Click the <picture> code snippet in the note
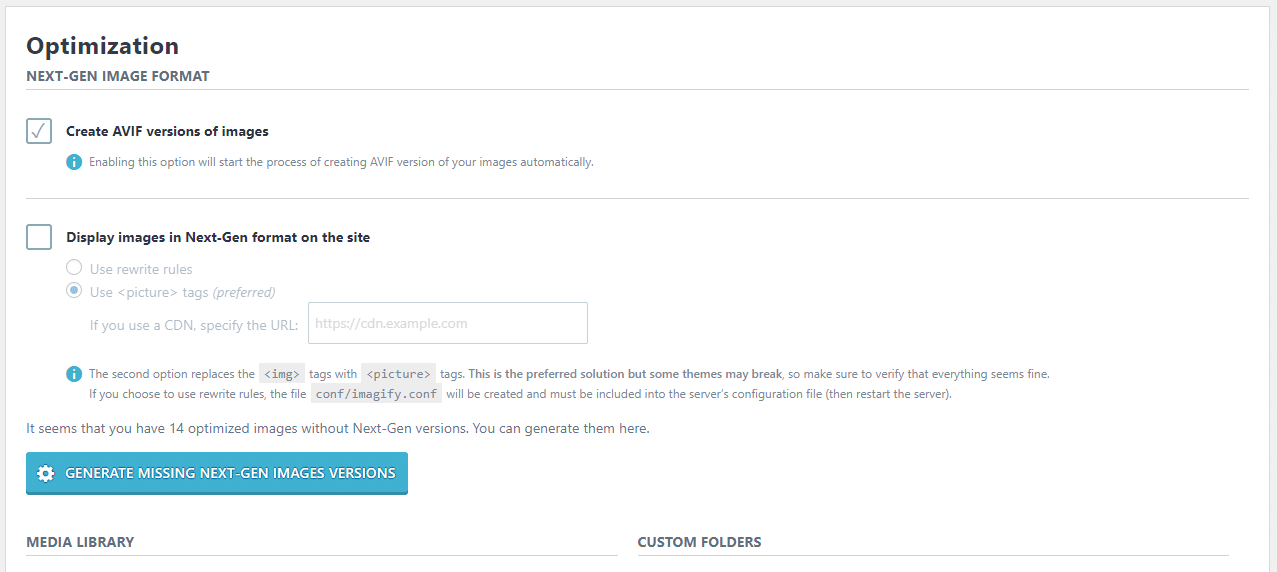Viewport: 1277px width, 572px height. point(398,374)
